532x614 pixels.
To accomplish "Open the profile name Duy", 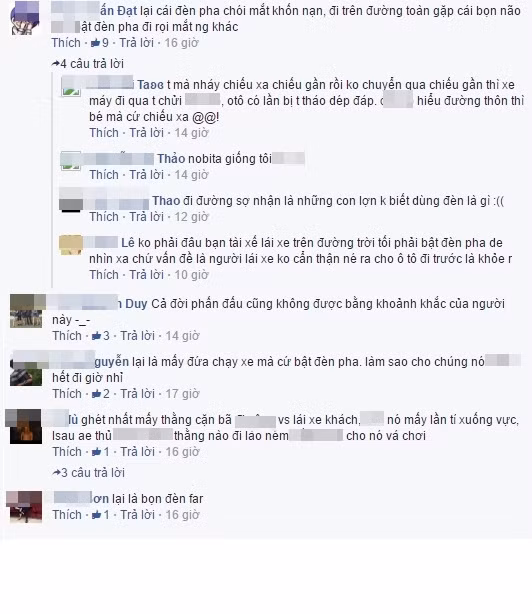I will click(x=136, y=304).
